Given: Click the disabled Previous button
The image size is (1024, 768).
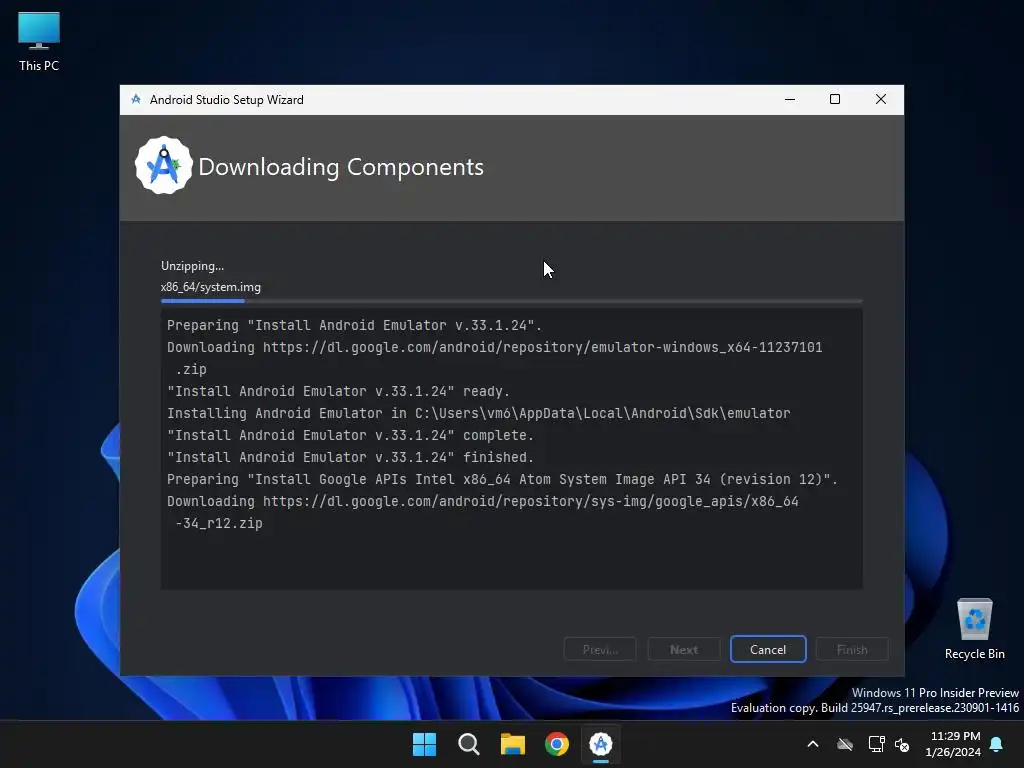Looking at the screenshot, I should click(x=600, y=649).
